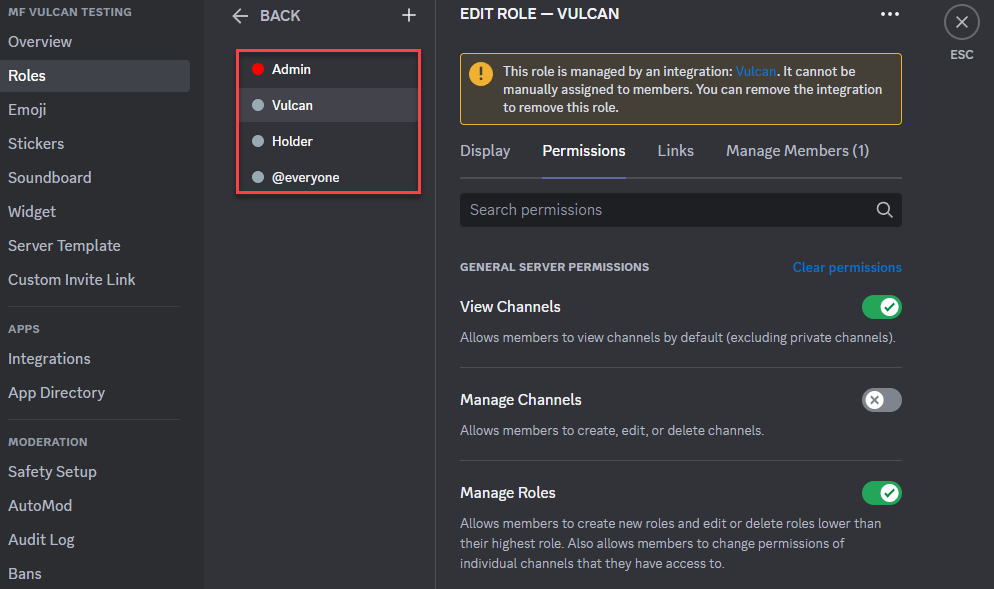Click the search magnifier icon
This screenshot has width=994, height=589.
click(884, 210)
